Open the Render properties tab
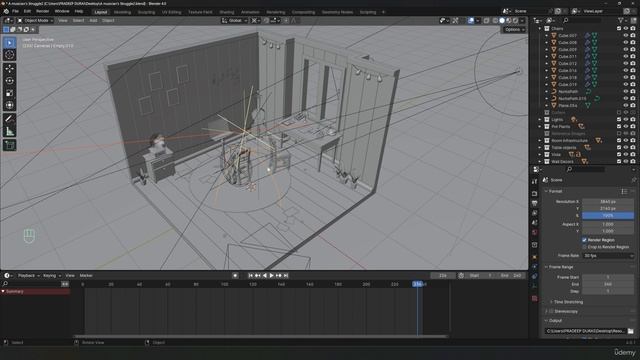 (535, 193)
